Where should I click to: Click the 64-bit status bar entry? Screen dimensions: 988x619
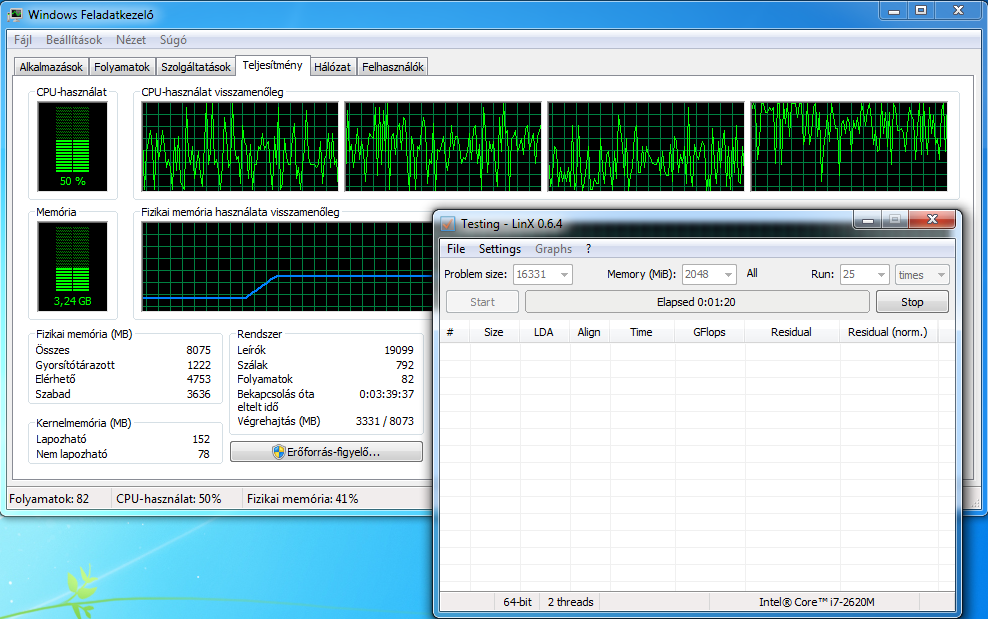(x=517, y=602)
